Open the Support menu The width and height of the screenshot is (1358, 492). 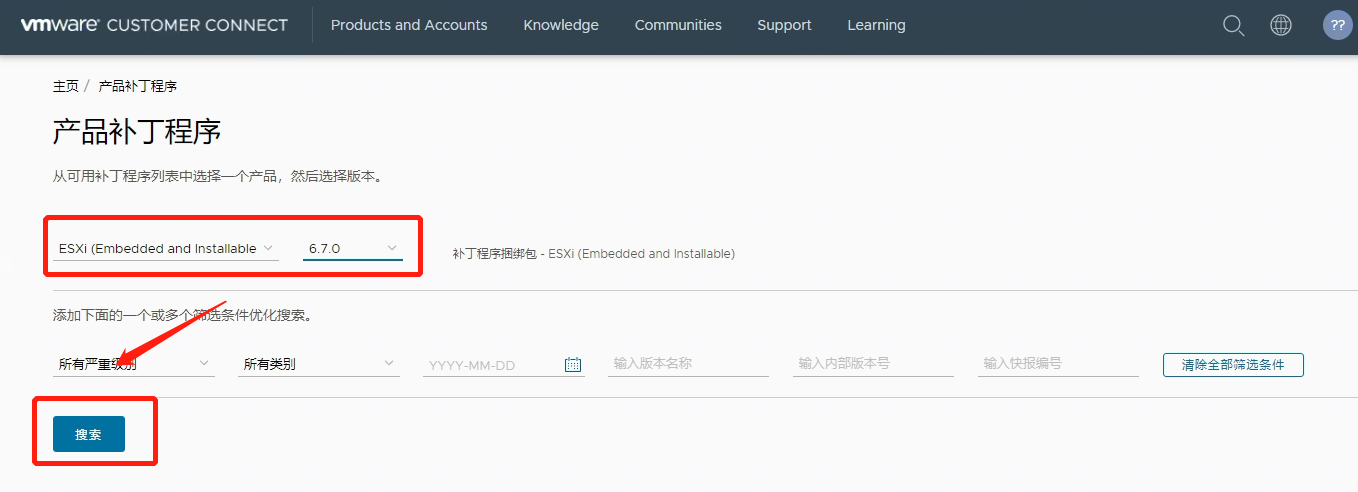[784, 25]
